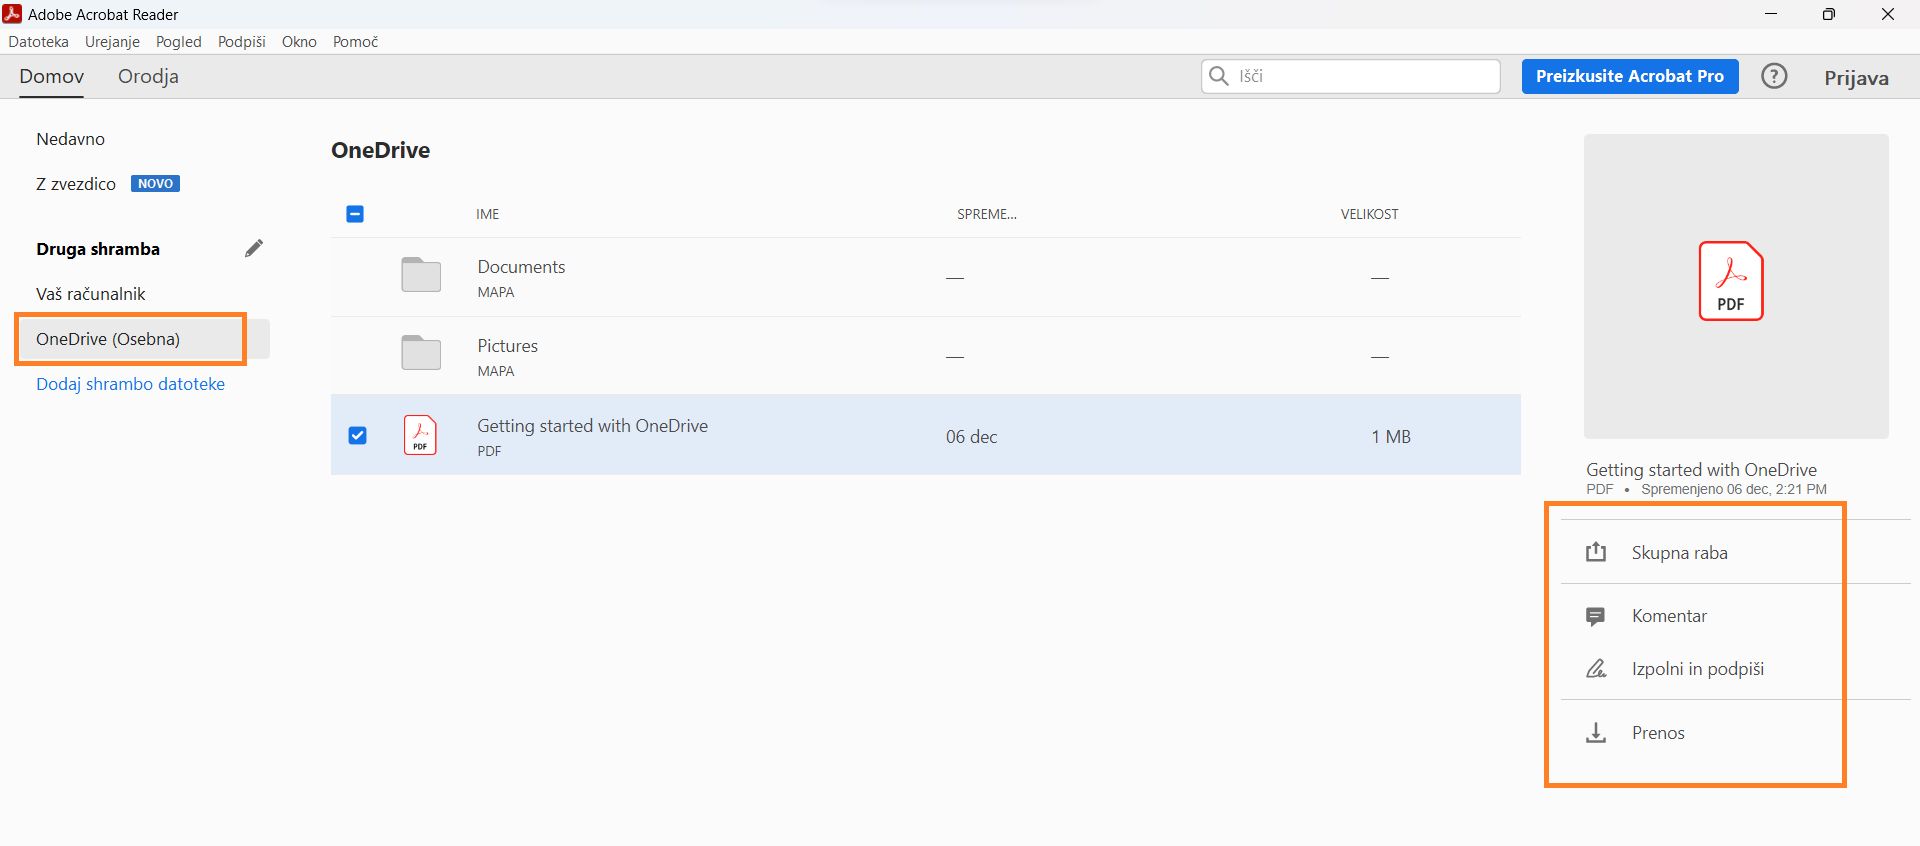Close the Acrobat Reader window
Viewport: 1920px width, 846px height.
coord(1888,14)
